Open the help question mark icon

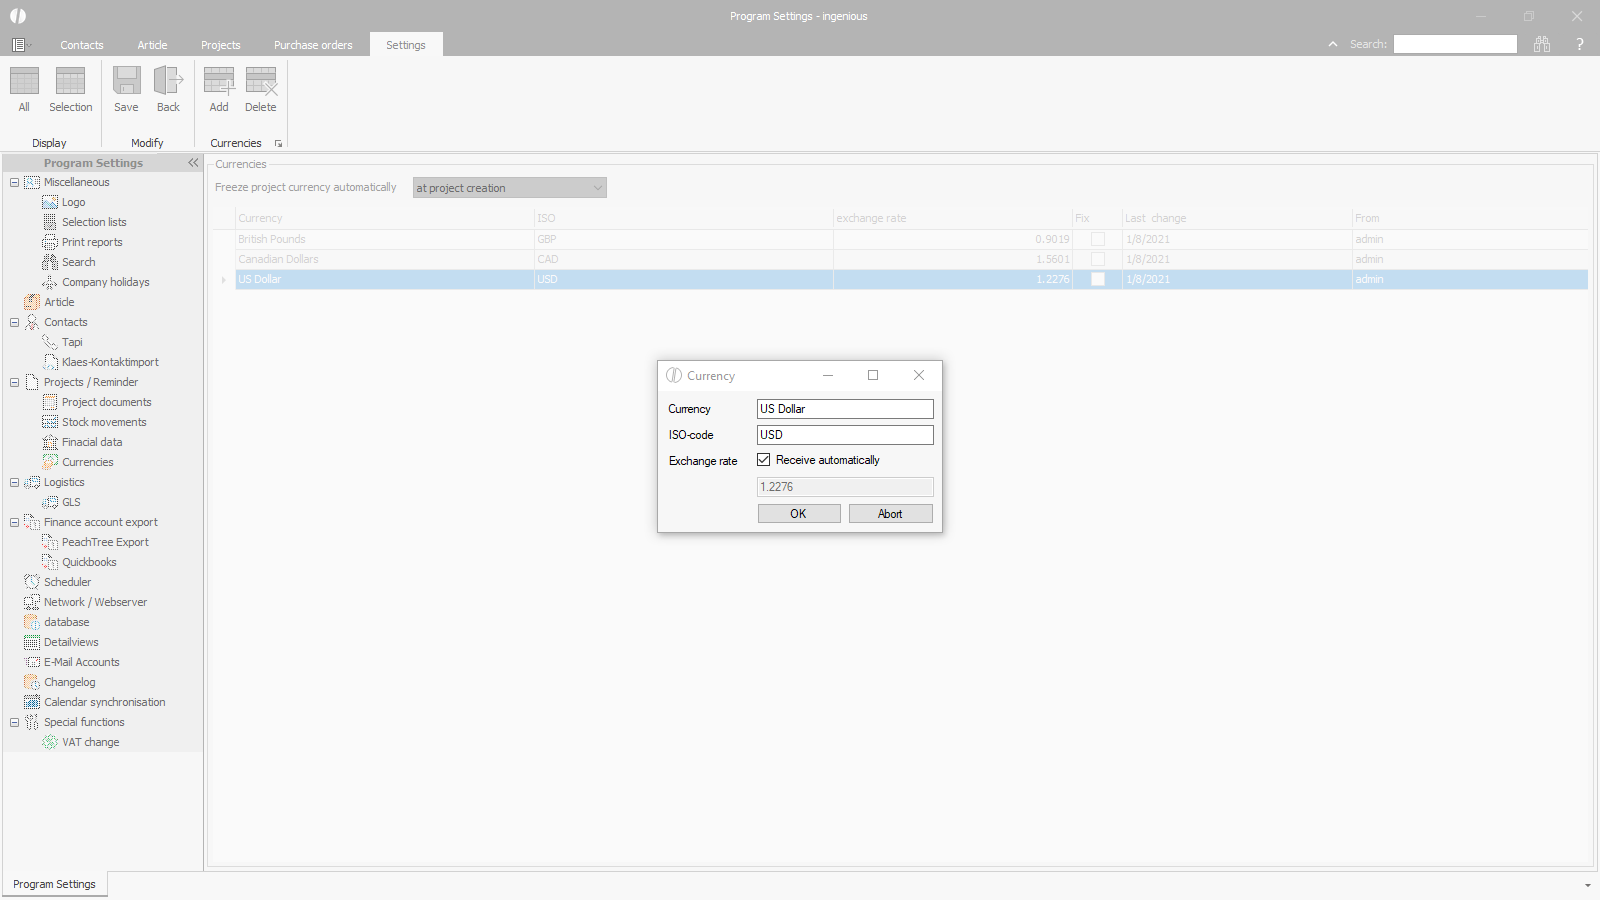click(1580, 44)
